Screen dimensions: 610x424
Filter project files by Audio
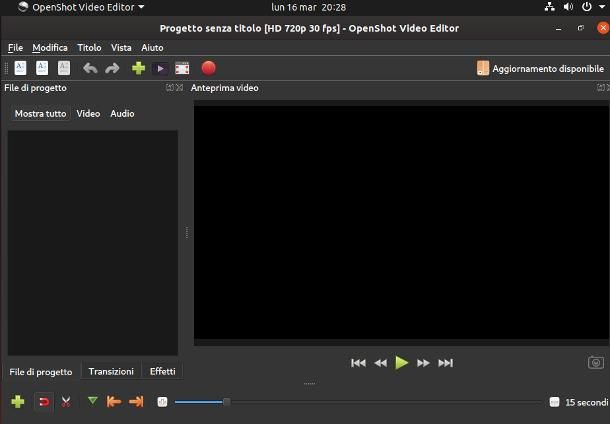point(122,114)
